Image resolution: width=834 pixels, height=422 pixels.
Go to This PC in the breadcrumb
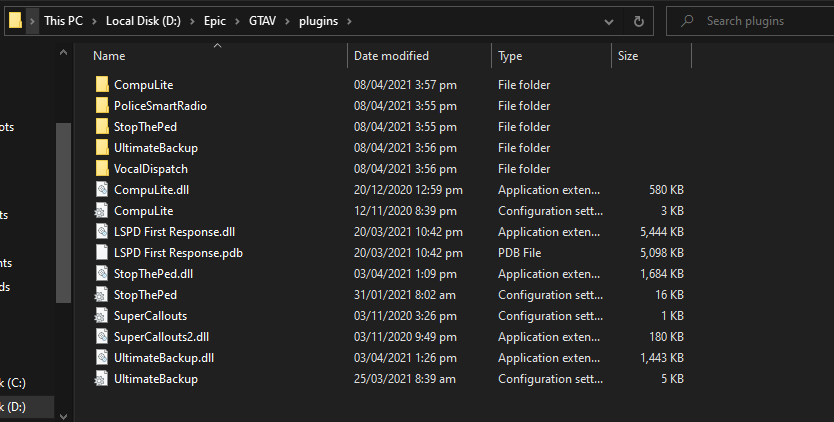(x=64, y=21)
